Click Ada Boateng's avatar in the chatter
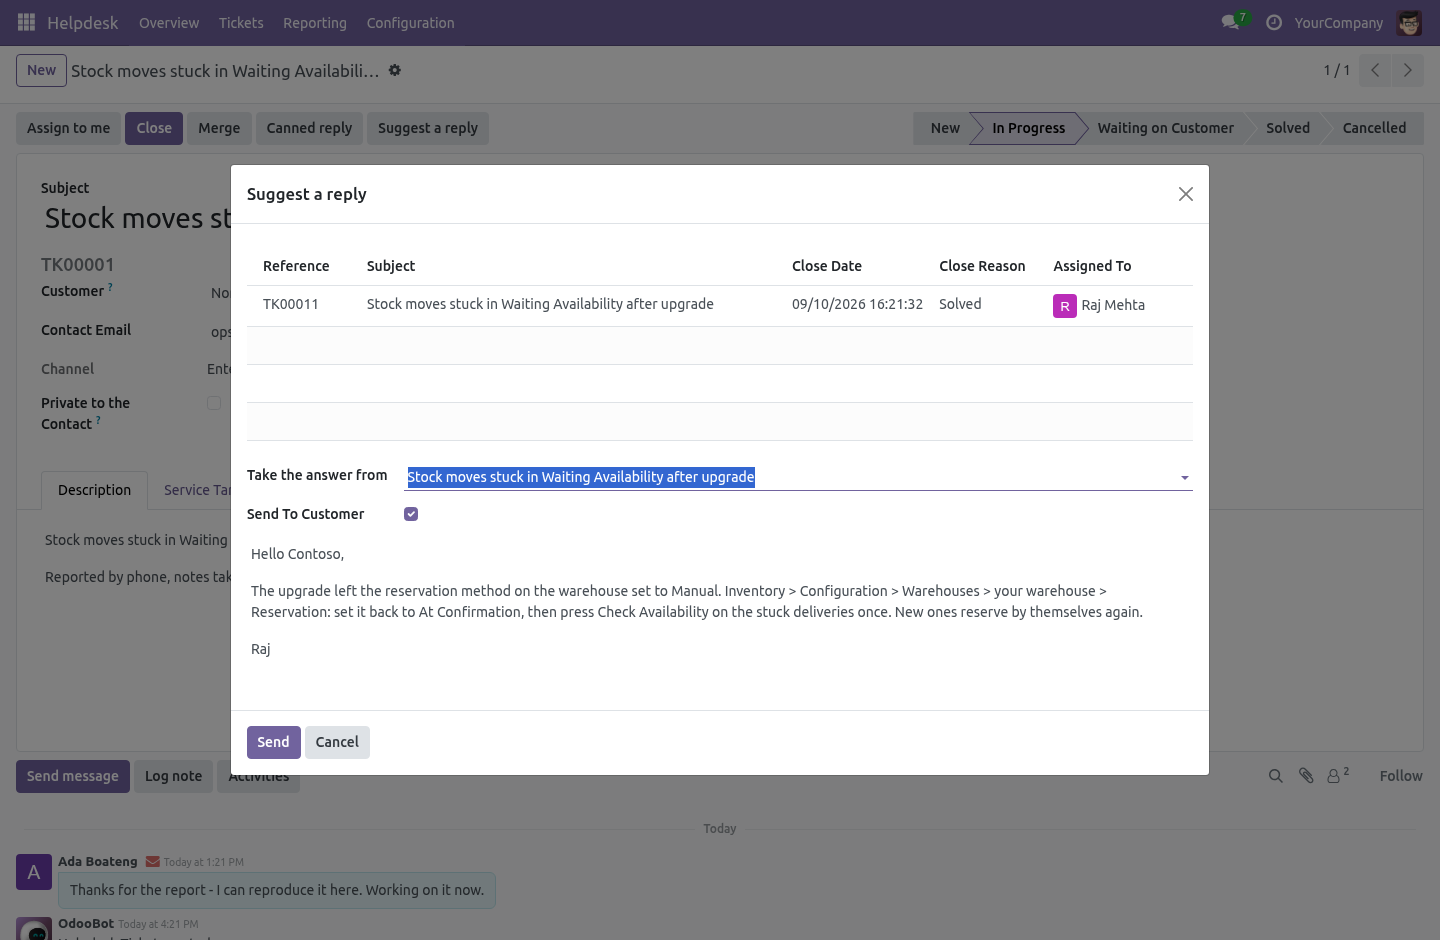Screen dimensions: 1440x940 [x=34, y=872]
